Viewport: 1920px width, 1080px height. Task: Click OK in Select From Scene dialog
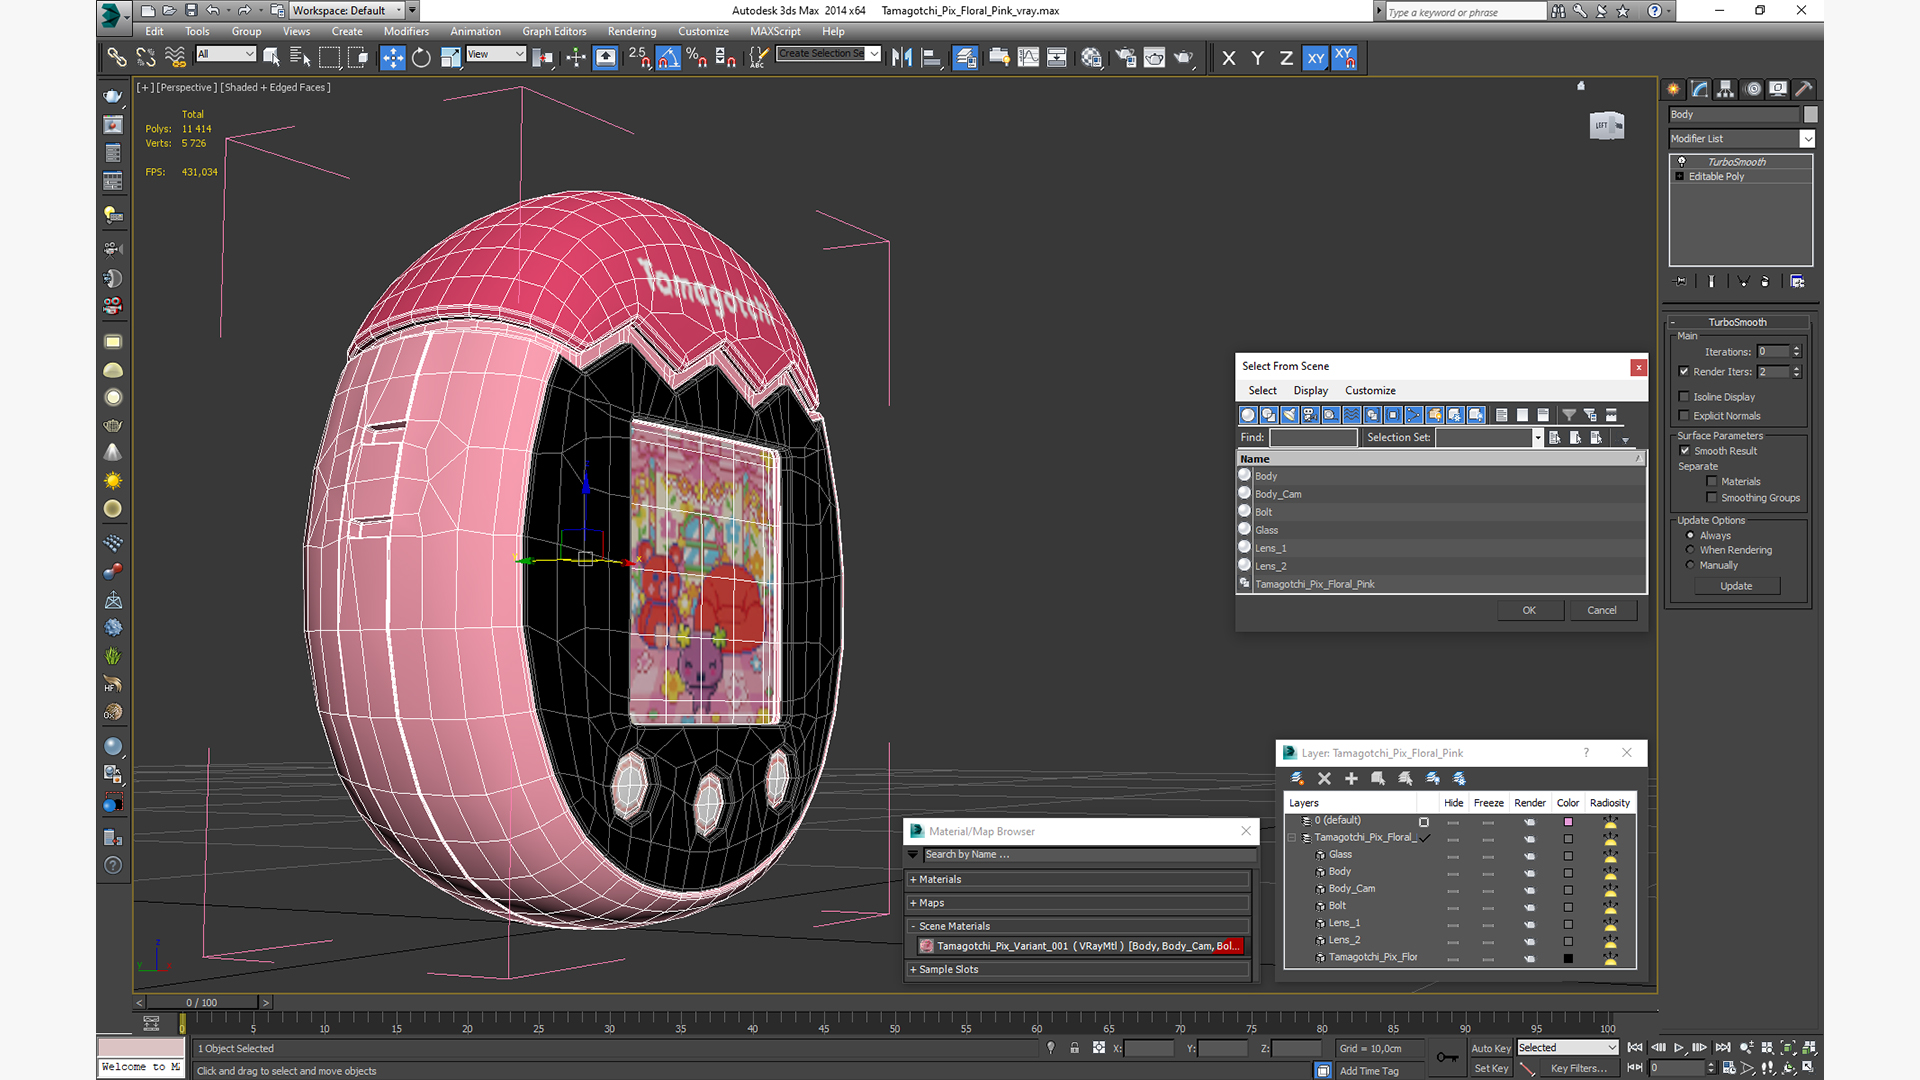[1530, 610]
